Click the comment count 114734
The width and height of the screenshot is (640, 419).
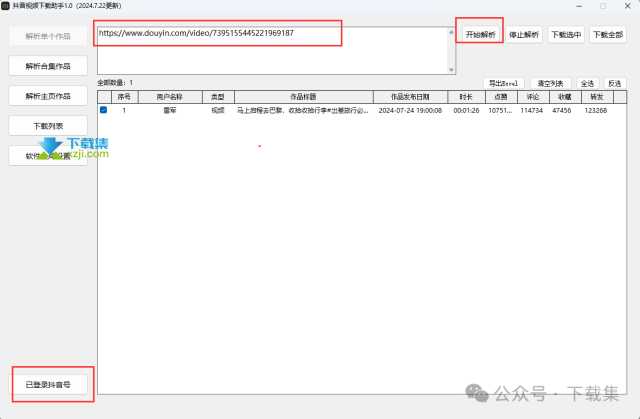(531, 111)
